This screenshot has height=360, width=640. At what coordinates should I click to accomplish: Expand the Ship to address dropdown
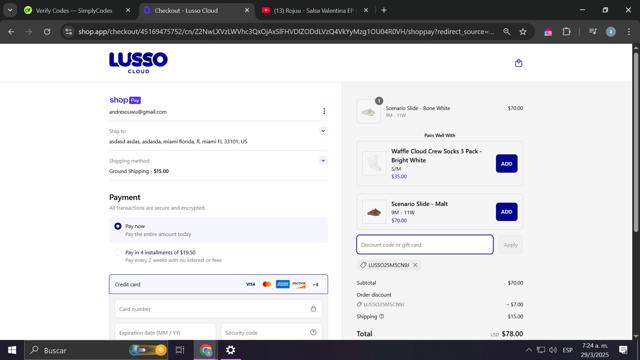pos(323,131)
